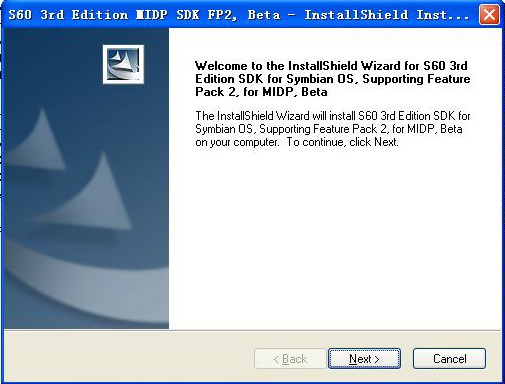Click the bold 'Welcome to the InstallShield Wizard' heading
The width and height of the screenshot is (505, 384).
pos(333,79)
